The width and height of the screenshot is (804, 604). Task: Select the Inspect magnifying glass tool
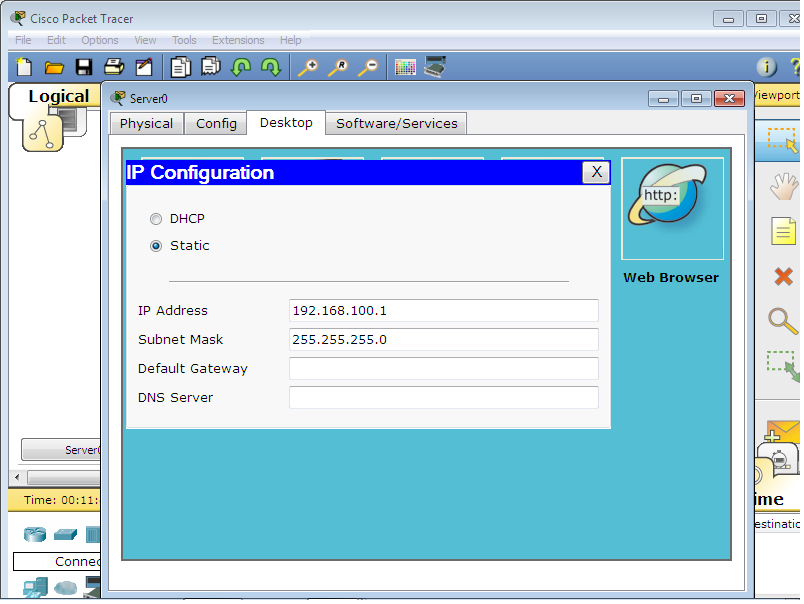pos(781,322)
